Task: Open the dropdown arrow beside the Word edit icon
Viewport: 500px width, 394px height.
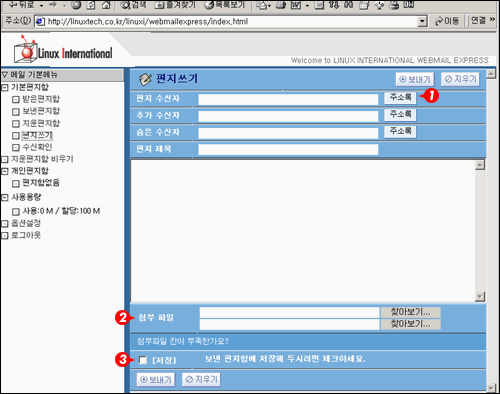Action: coord(307,5)
